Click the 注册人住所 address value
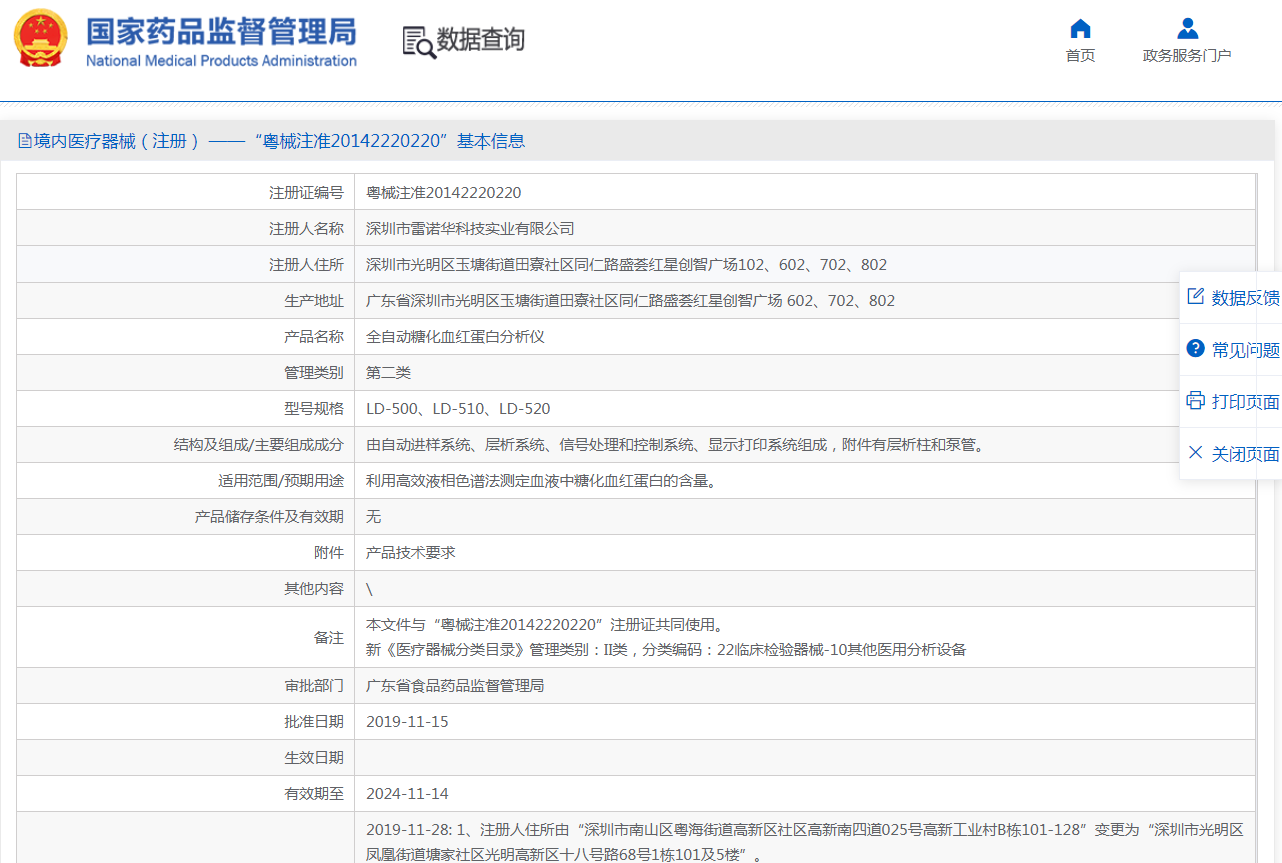The width and height of the screenshot is (1282, 863). point(626,265)
